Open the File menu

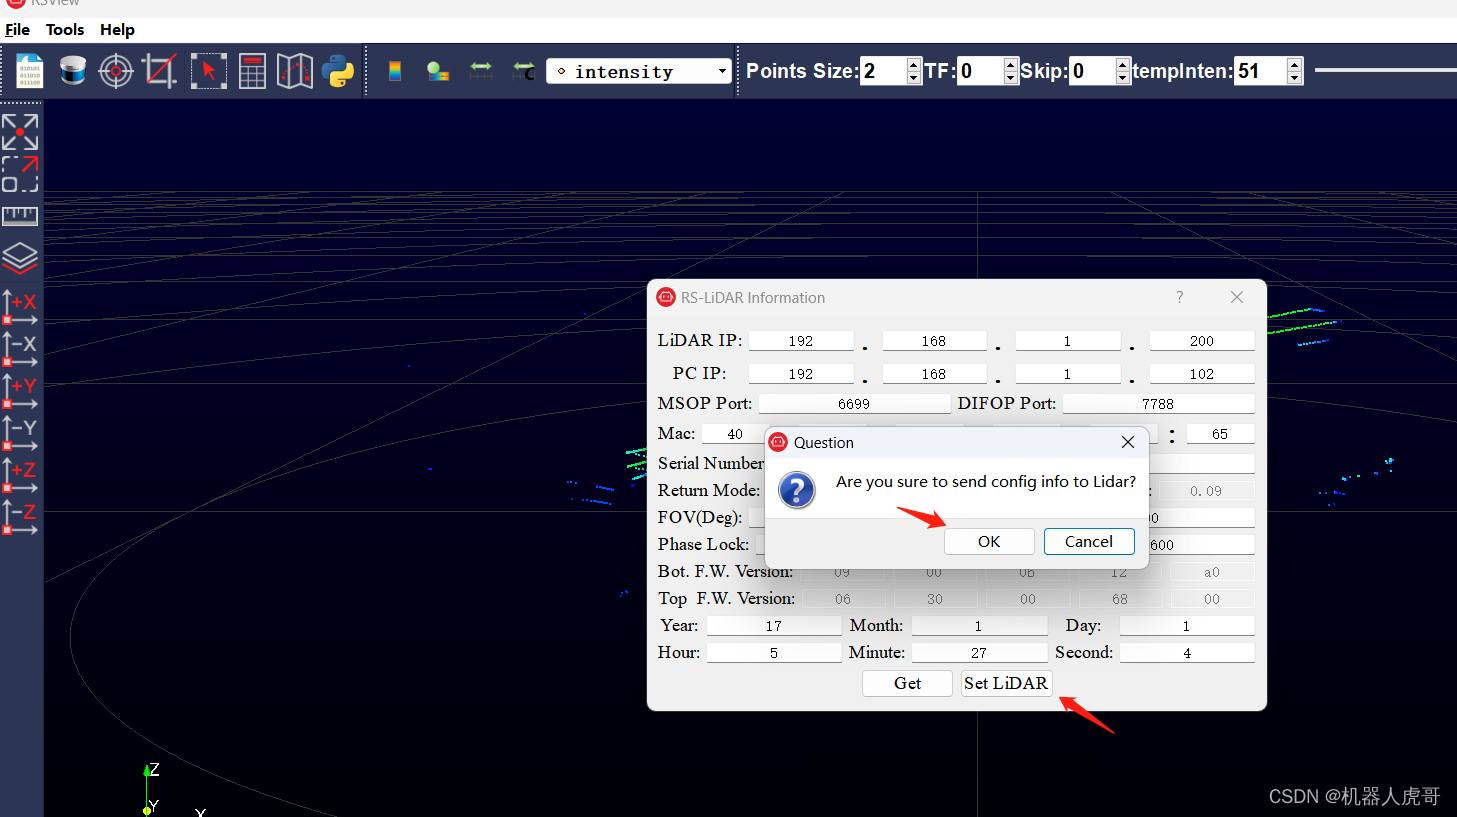coord(17,30)
